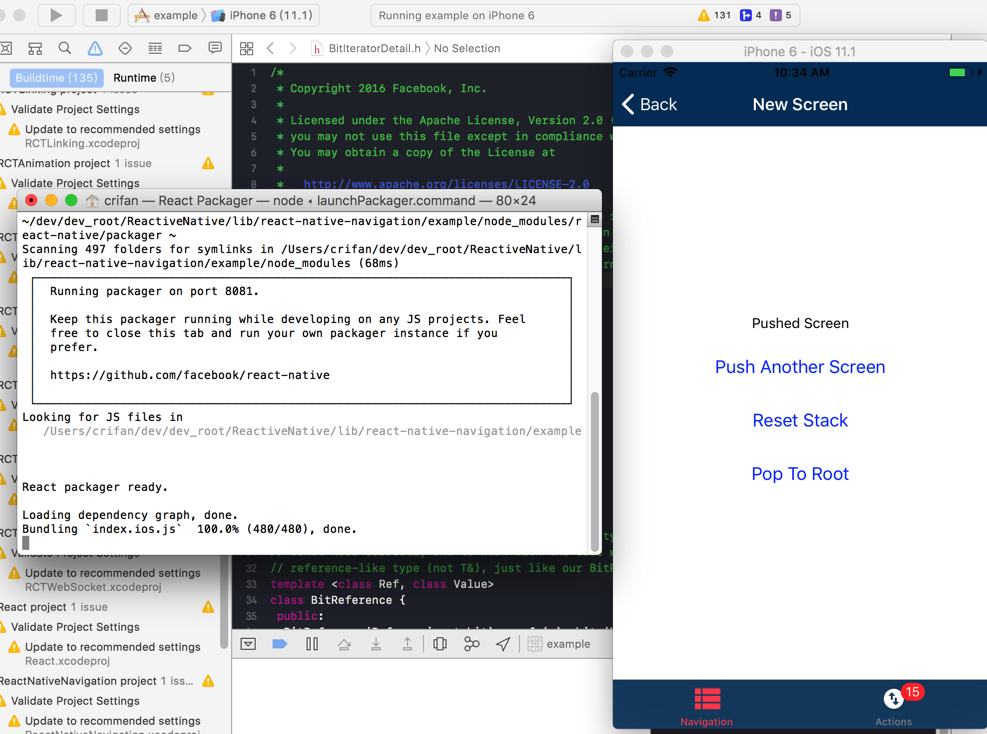Click the 131 warnings indicator
The height and width of the screenshot is (734, 987).
coord(714,15)
